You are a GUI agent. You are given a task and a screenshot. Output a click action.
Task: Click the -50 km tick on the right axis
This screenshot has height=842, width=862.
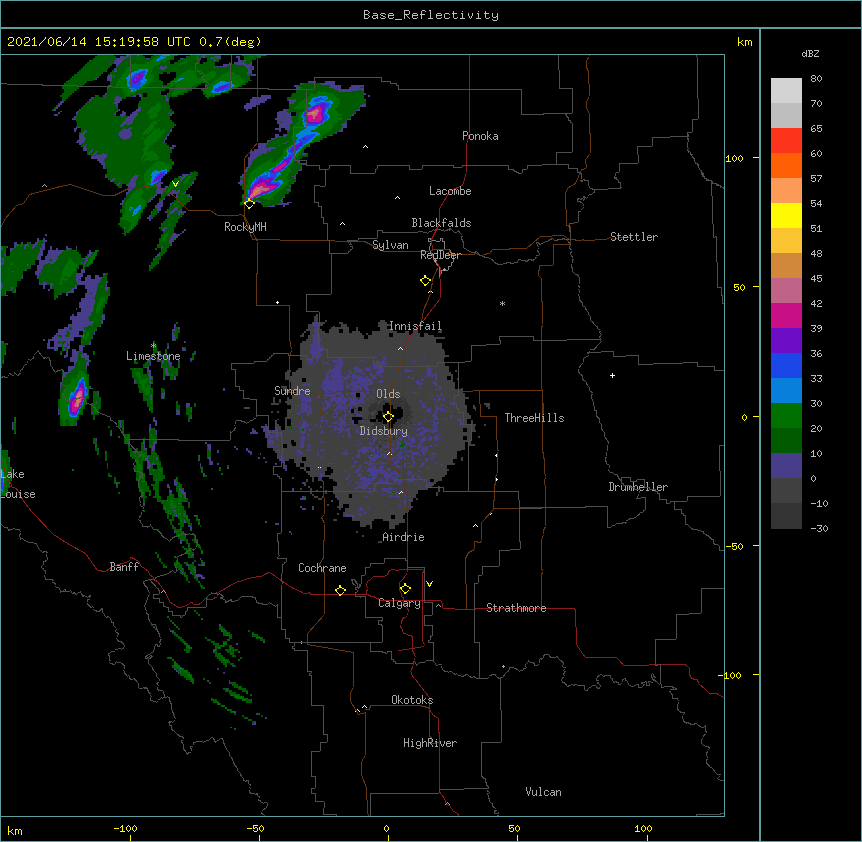pos(734,546)
